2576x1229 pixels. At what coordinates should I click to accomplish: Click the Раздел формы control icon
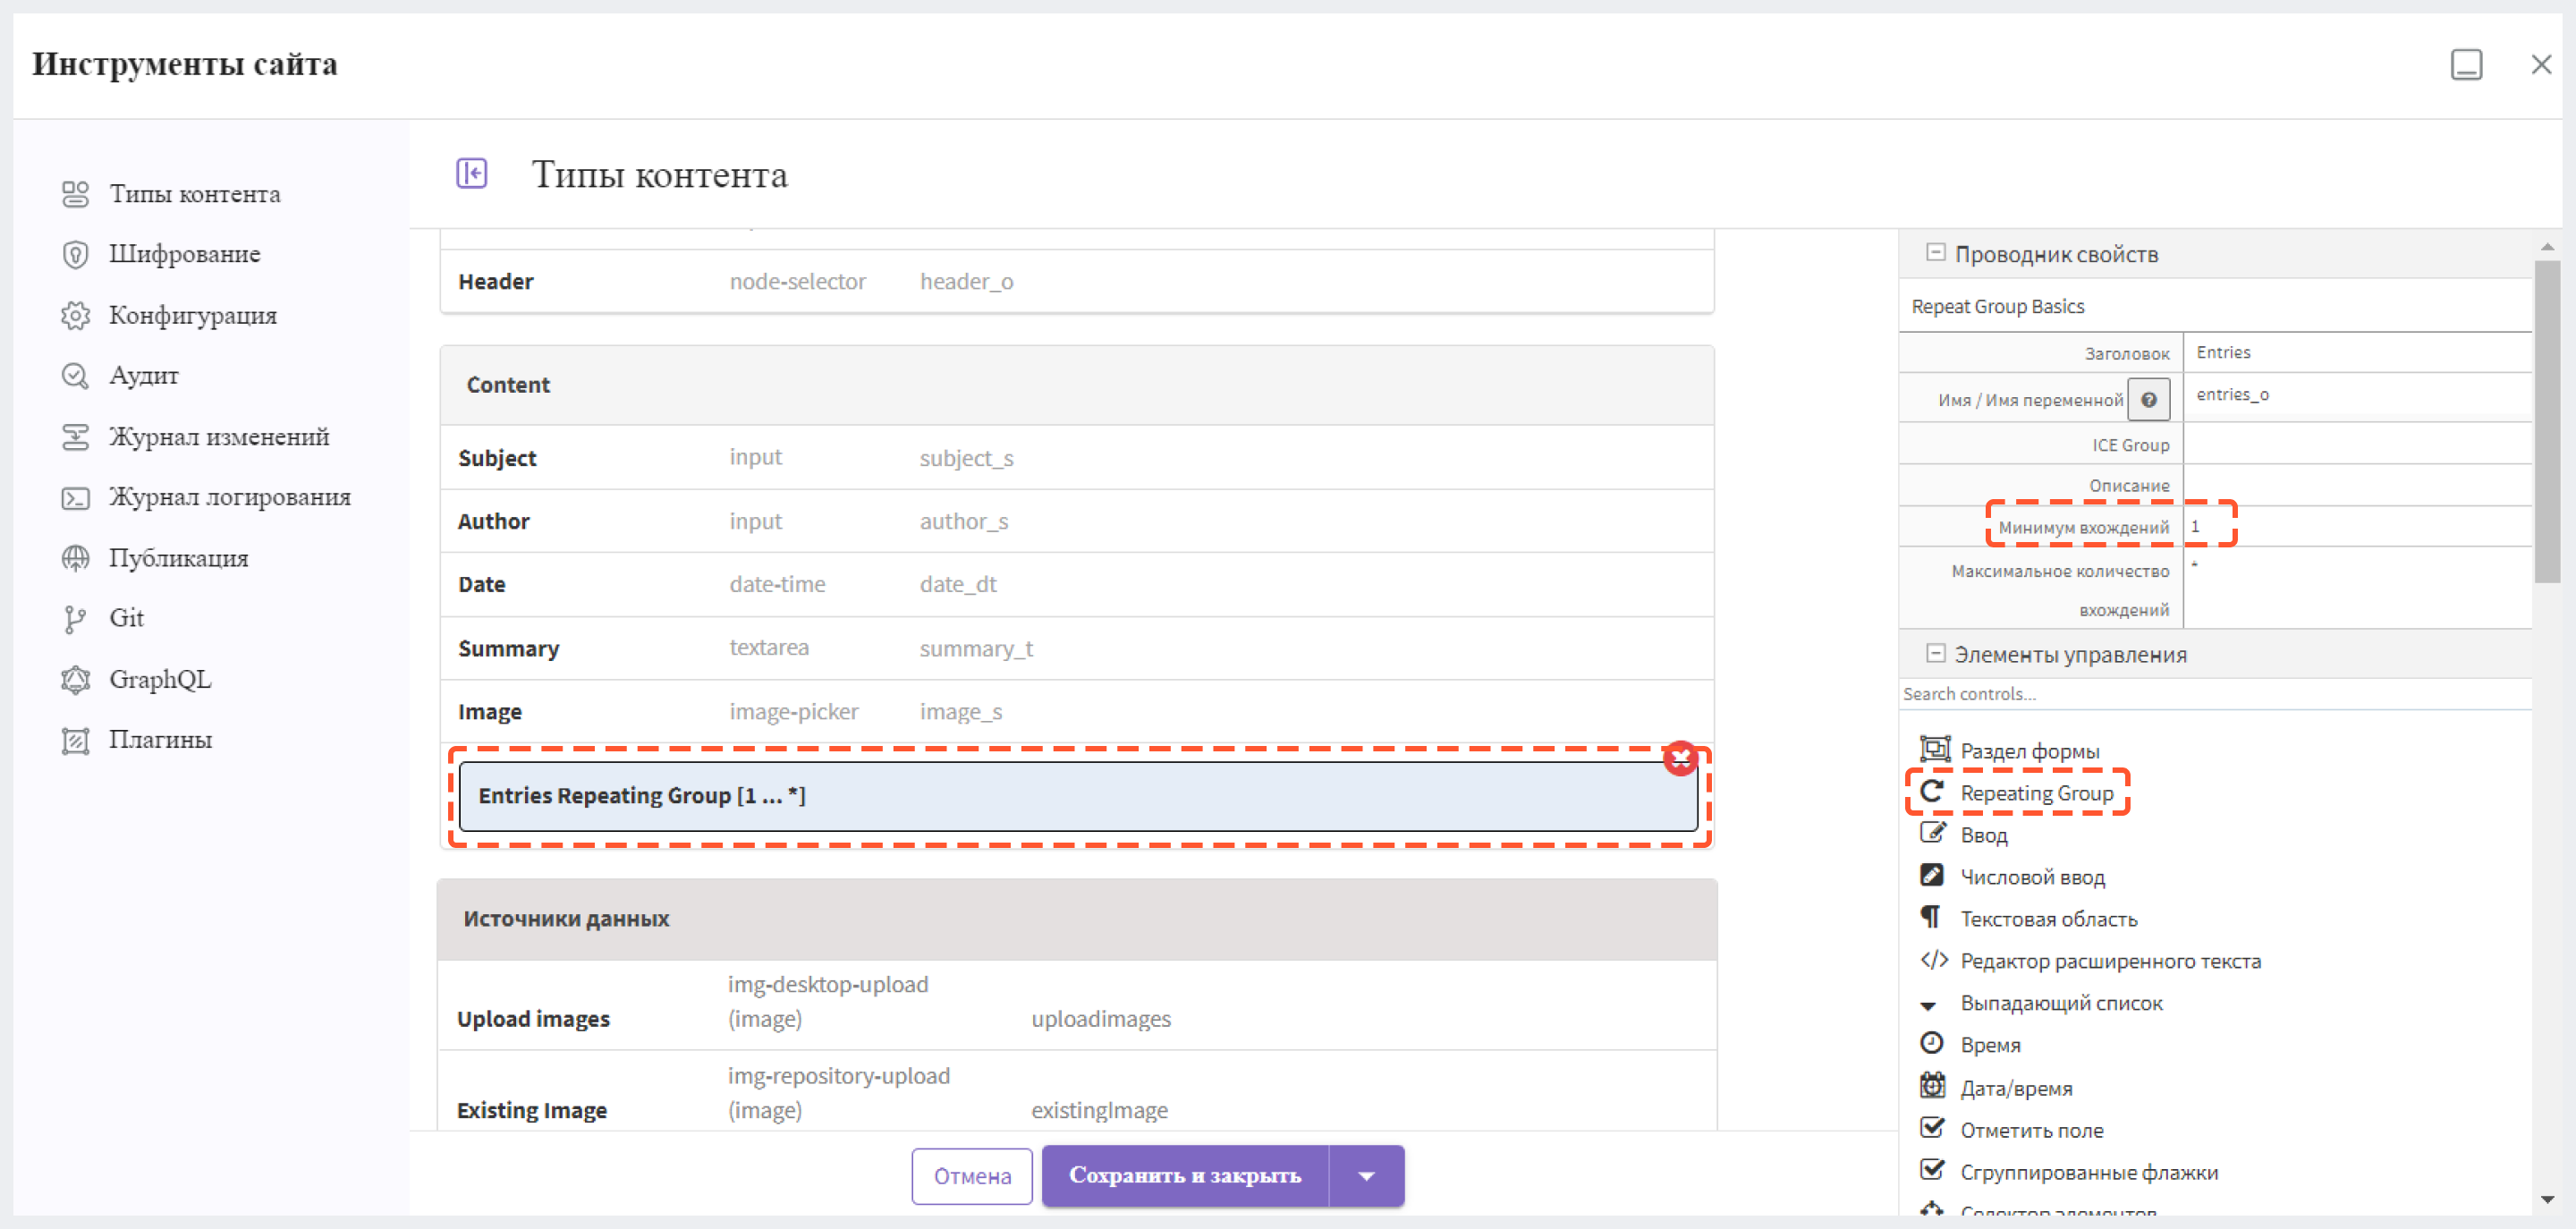click(1934, 749)
